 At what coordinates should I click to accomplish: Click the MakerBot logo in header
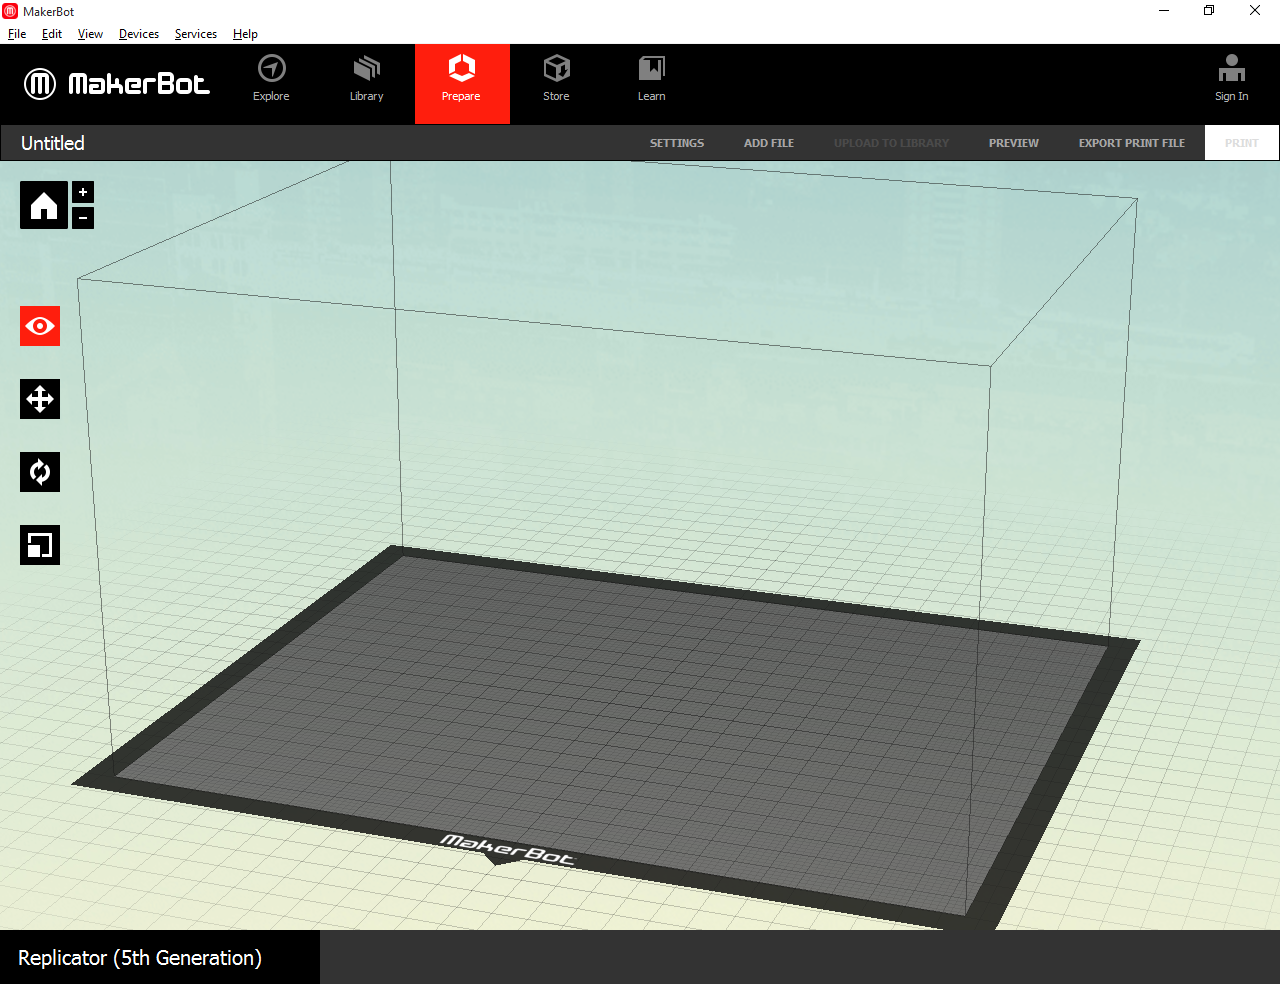117,84
